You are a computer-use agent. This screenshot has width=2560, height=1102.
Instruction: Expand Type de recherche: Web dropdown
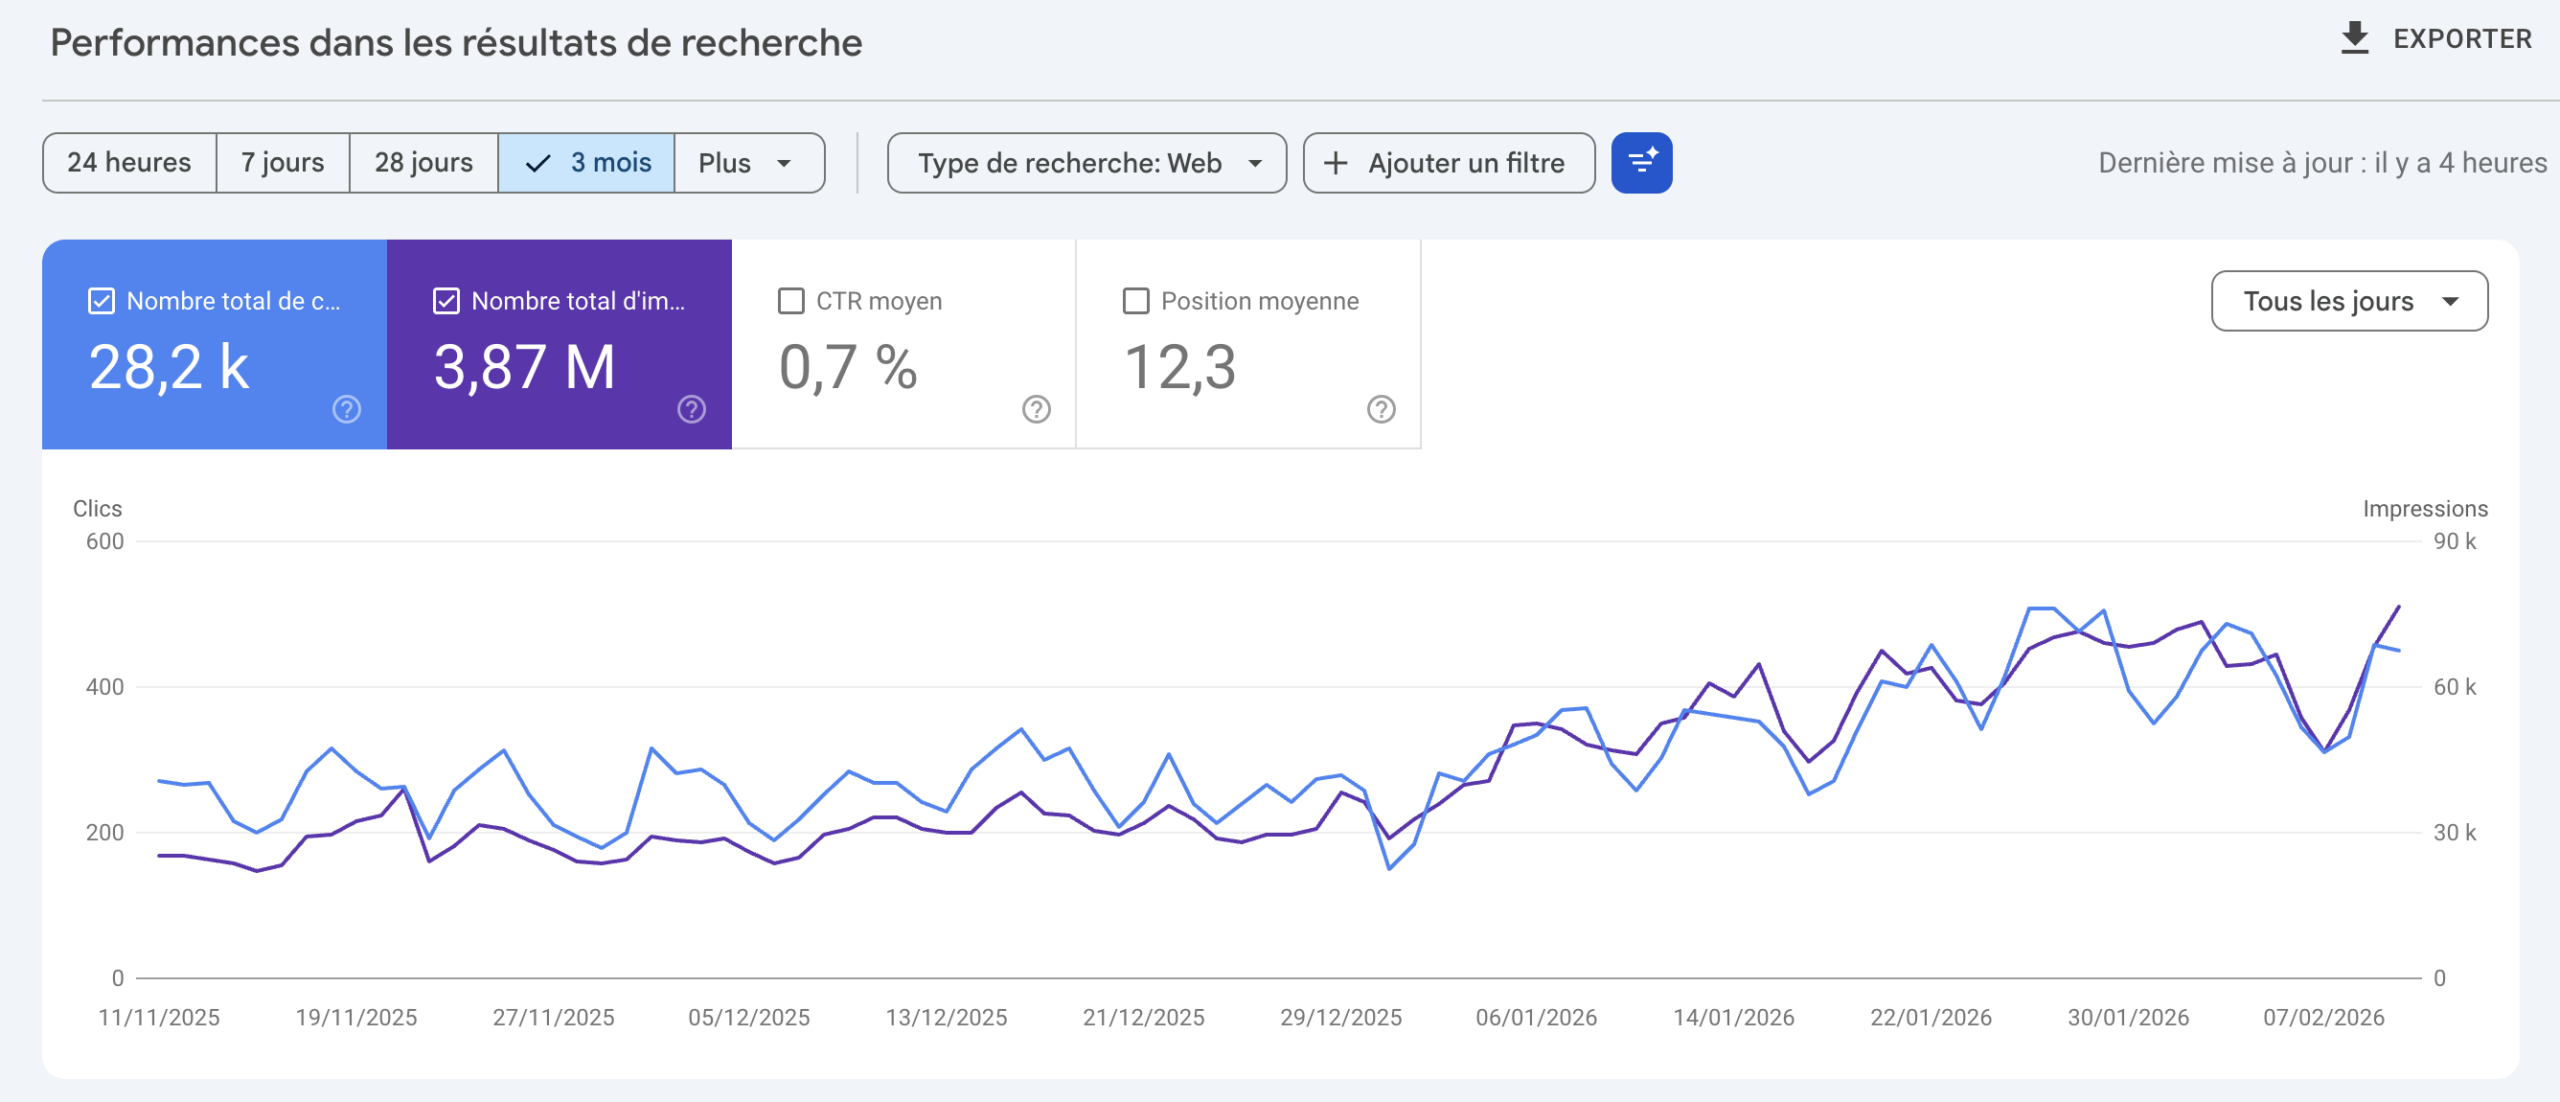[x=1087, y=163]
